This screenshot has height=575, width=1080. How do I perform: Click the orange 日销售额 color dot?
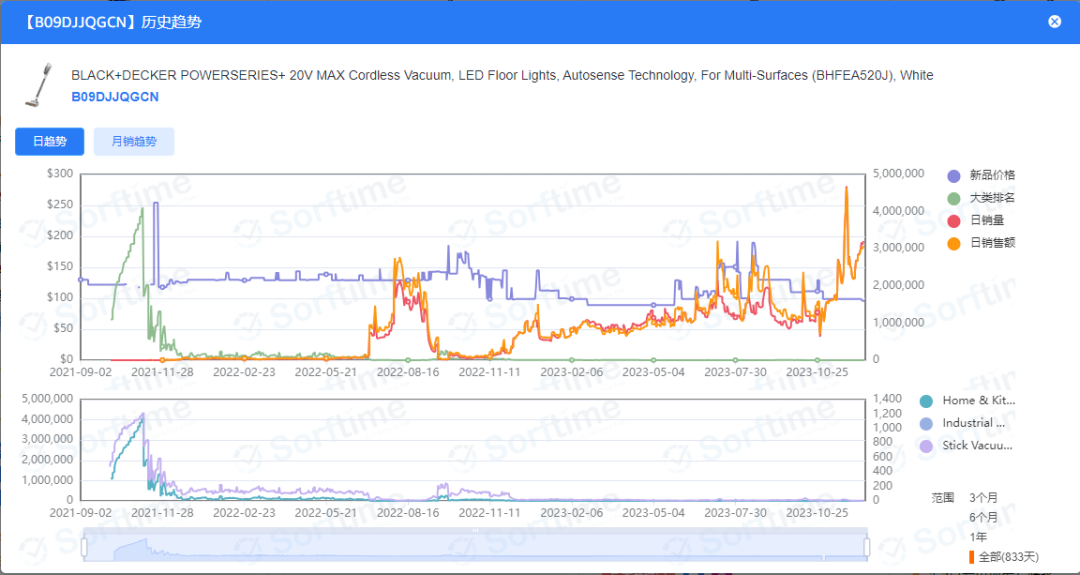(x=954, y=243)
